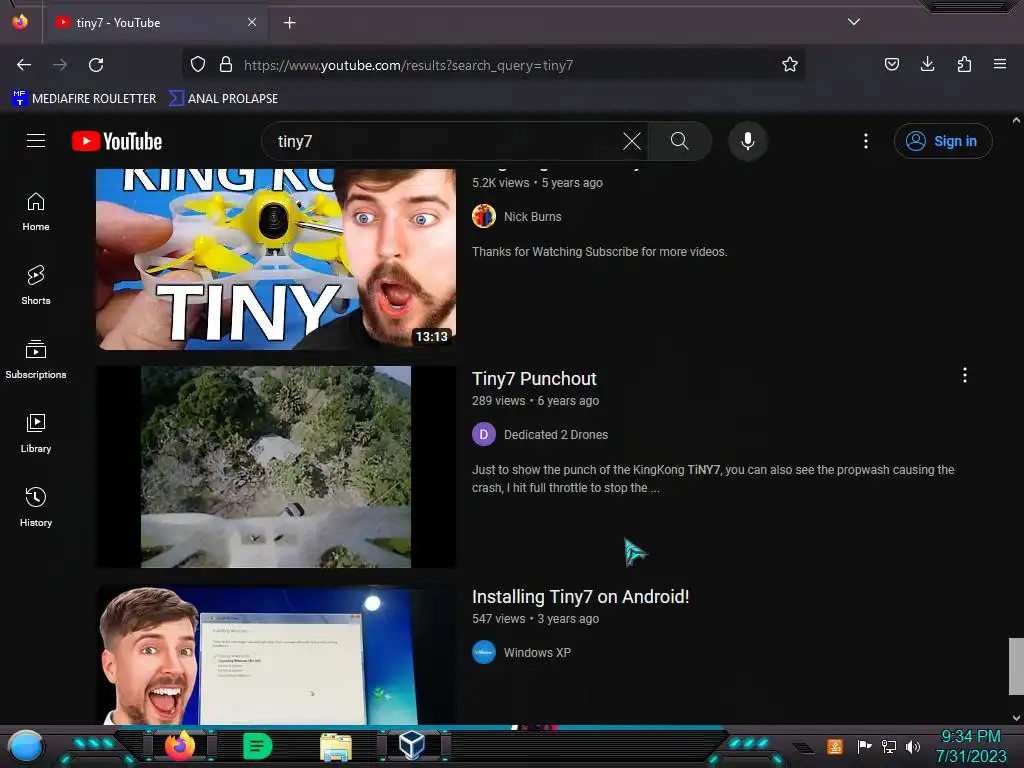Open Subscriptions in YouTube sidebar
This screenshot has height=768, width=1024.
click(x=36, y=360)
